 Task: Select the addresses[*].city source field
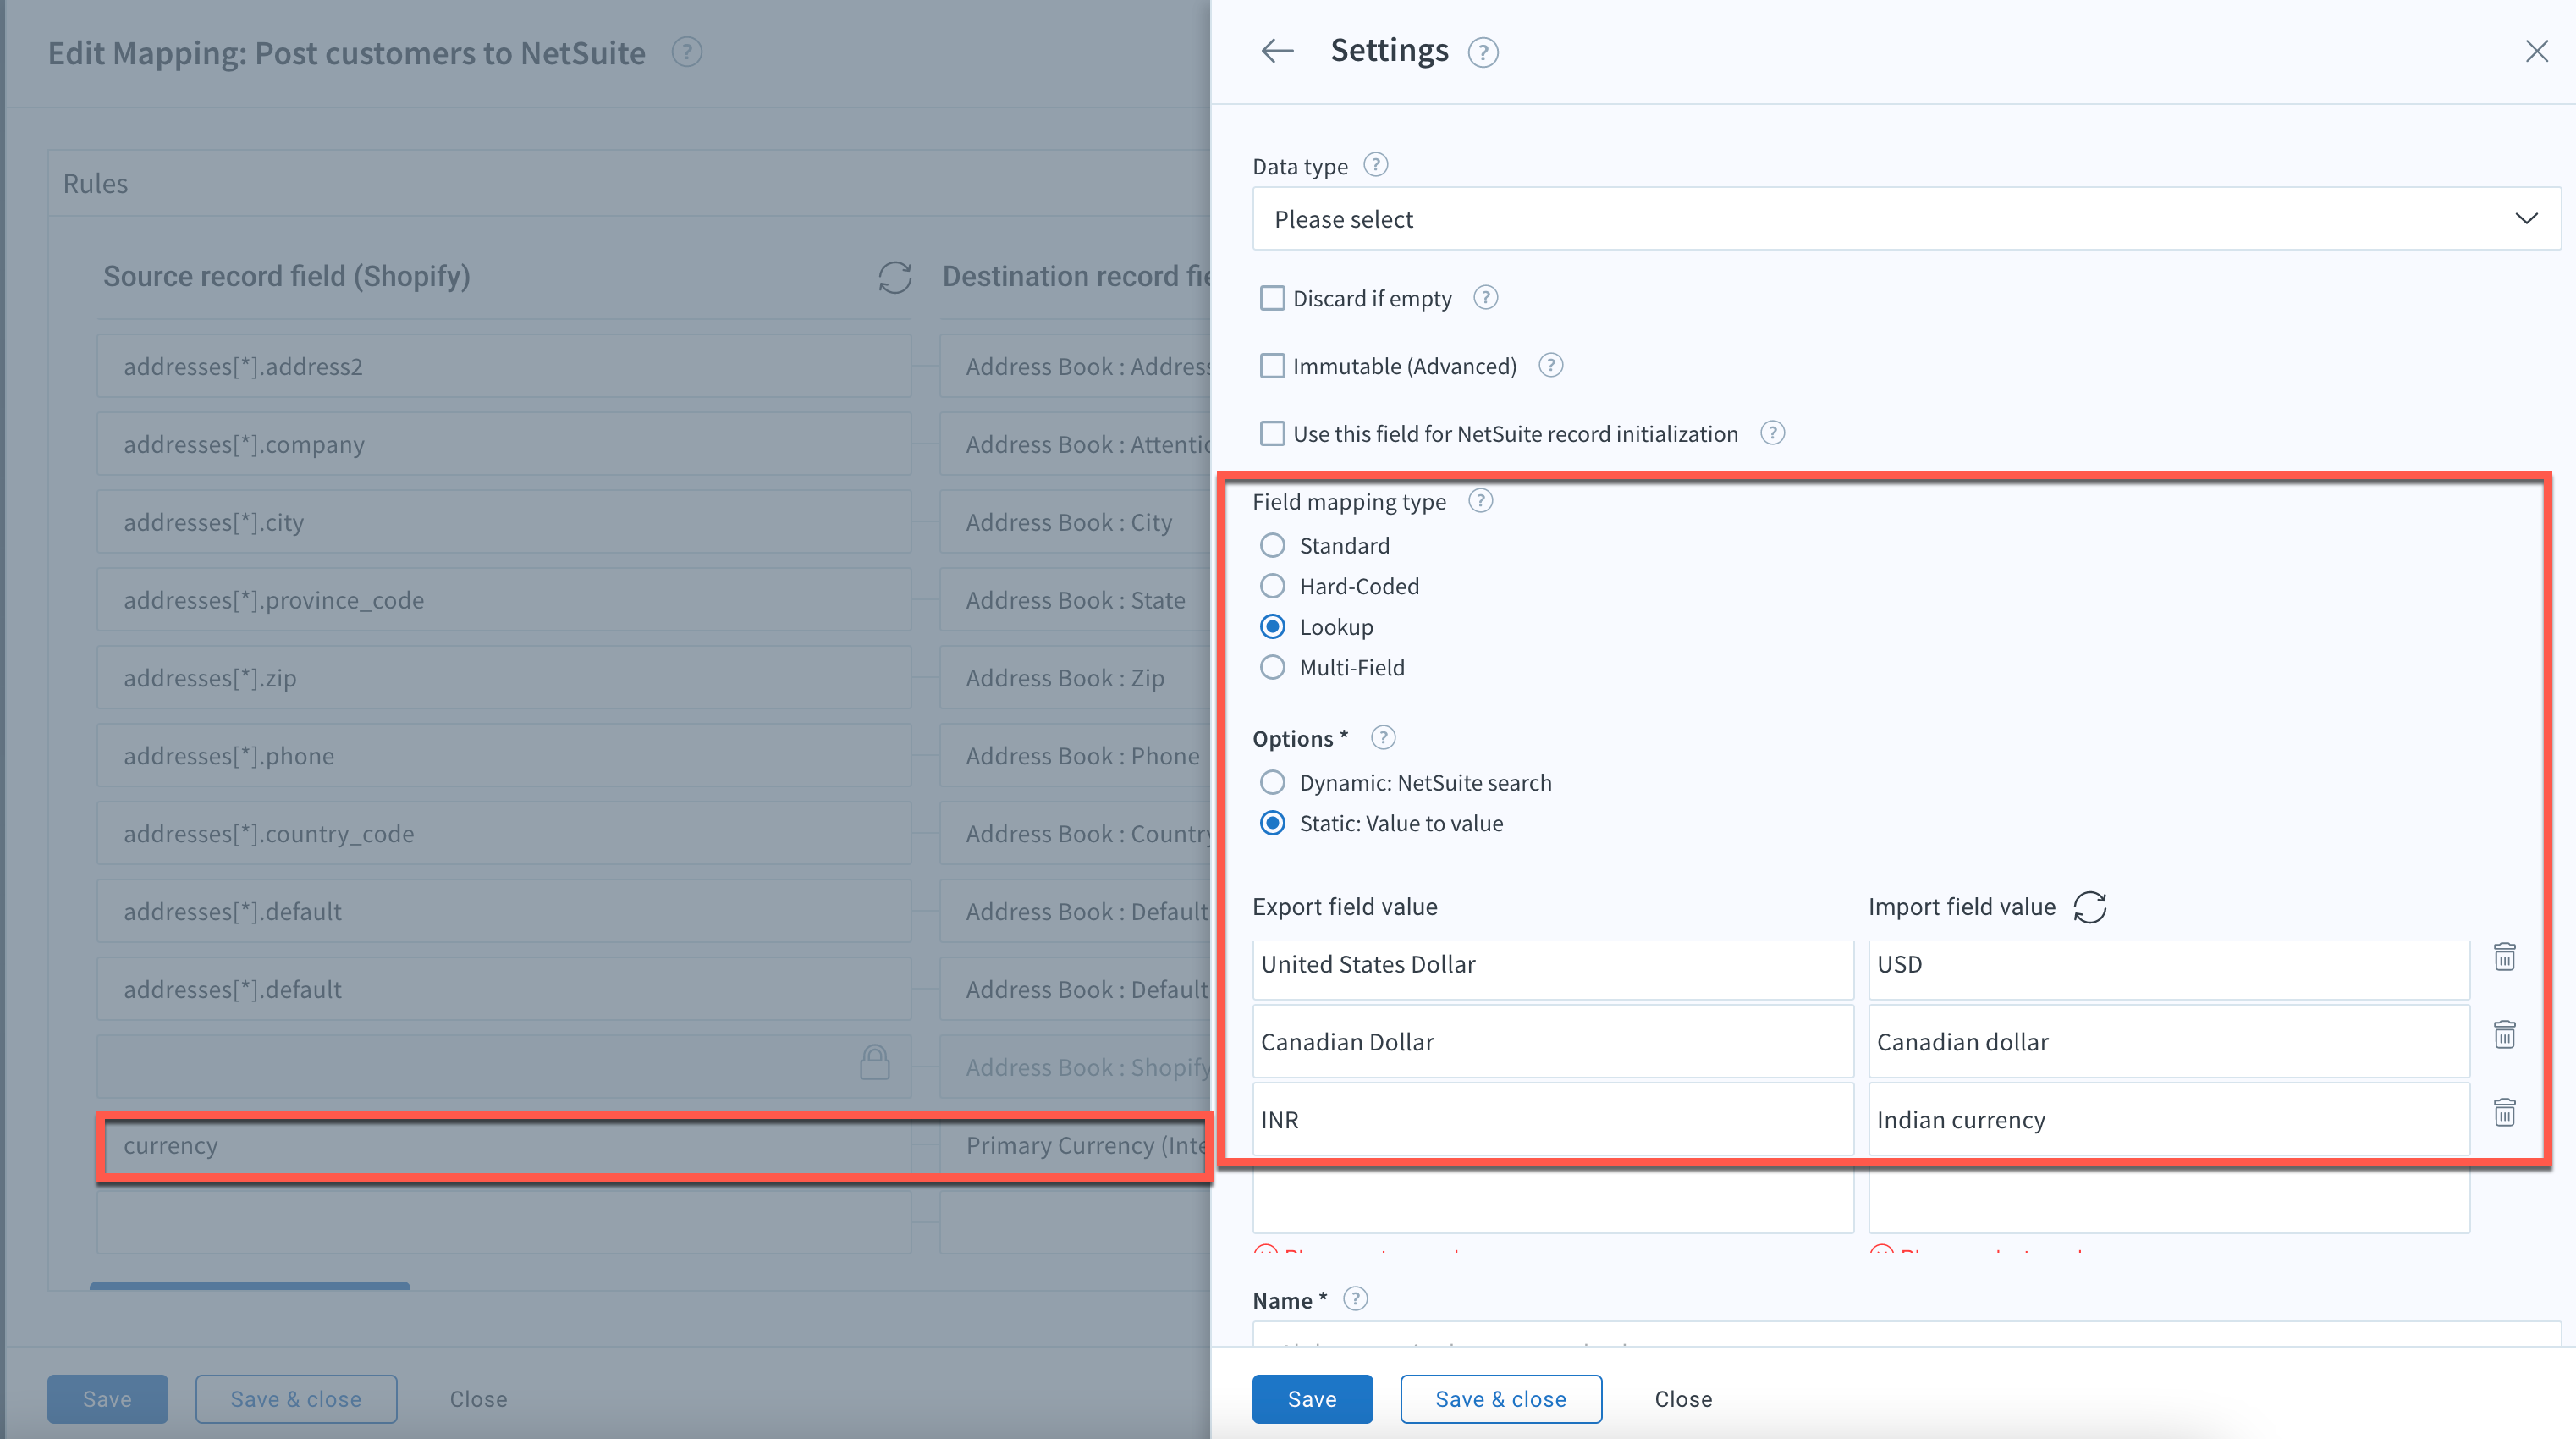(504, 522)
